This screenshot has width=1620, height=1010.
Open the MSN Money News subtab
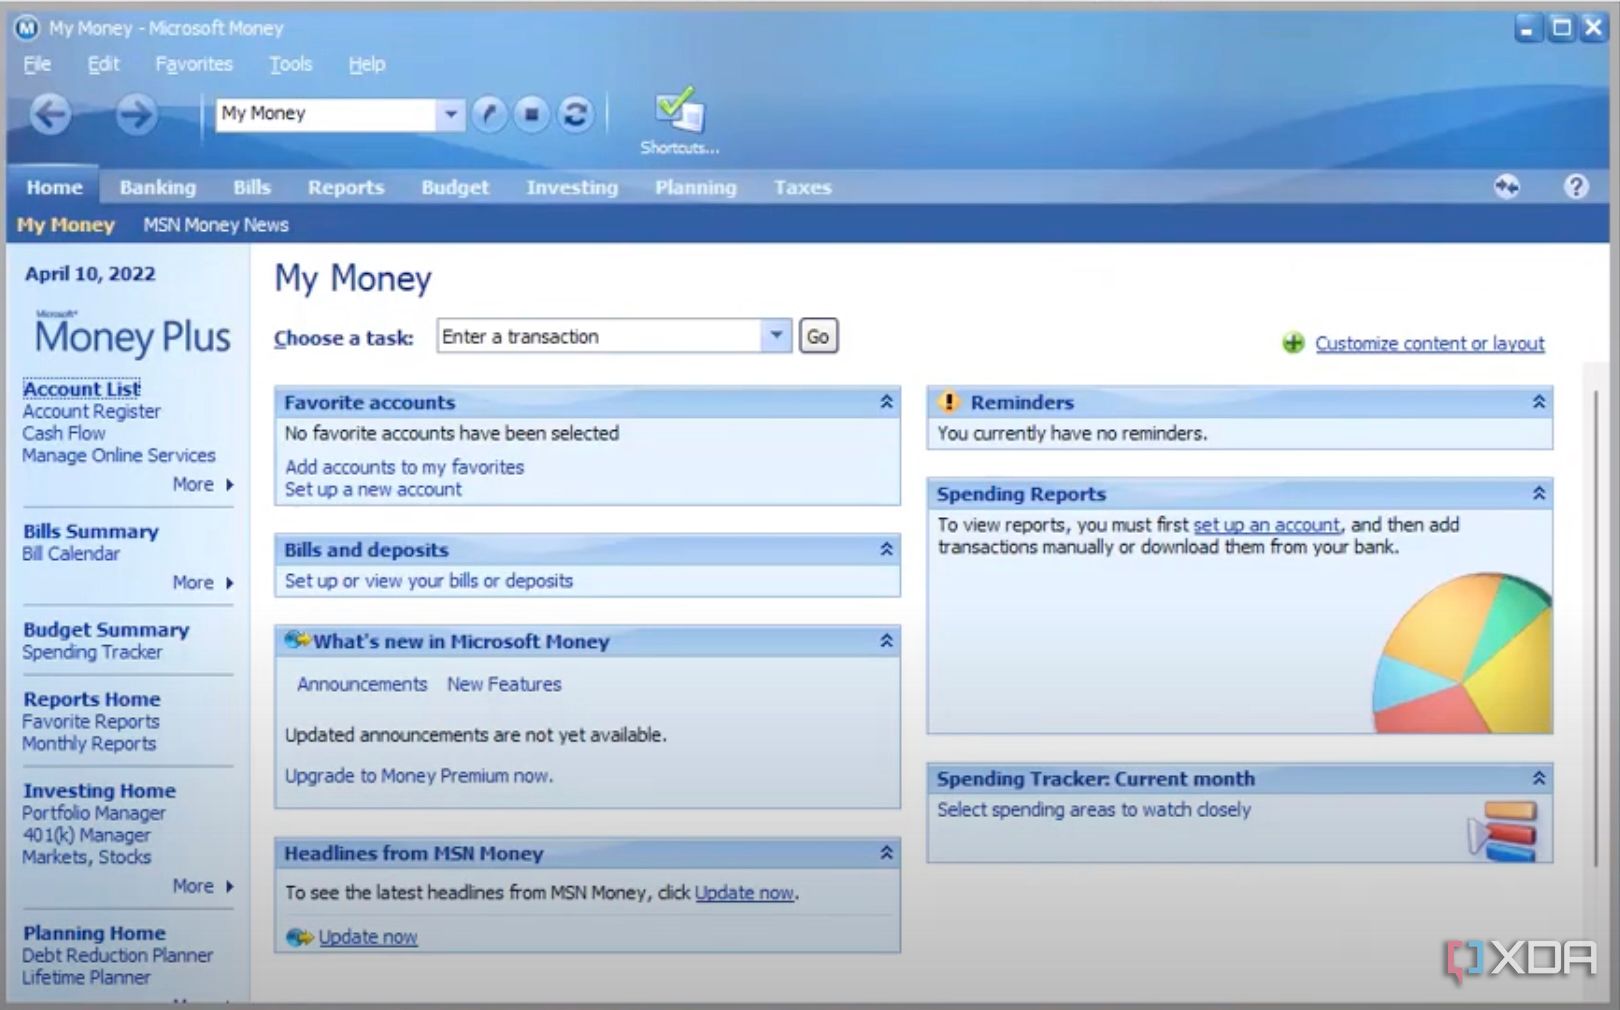point(216,225)
